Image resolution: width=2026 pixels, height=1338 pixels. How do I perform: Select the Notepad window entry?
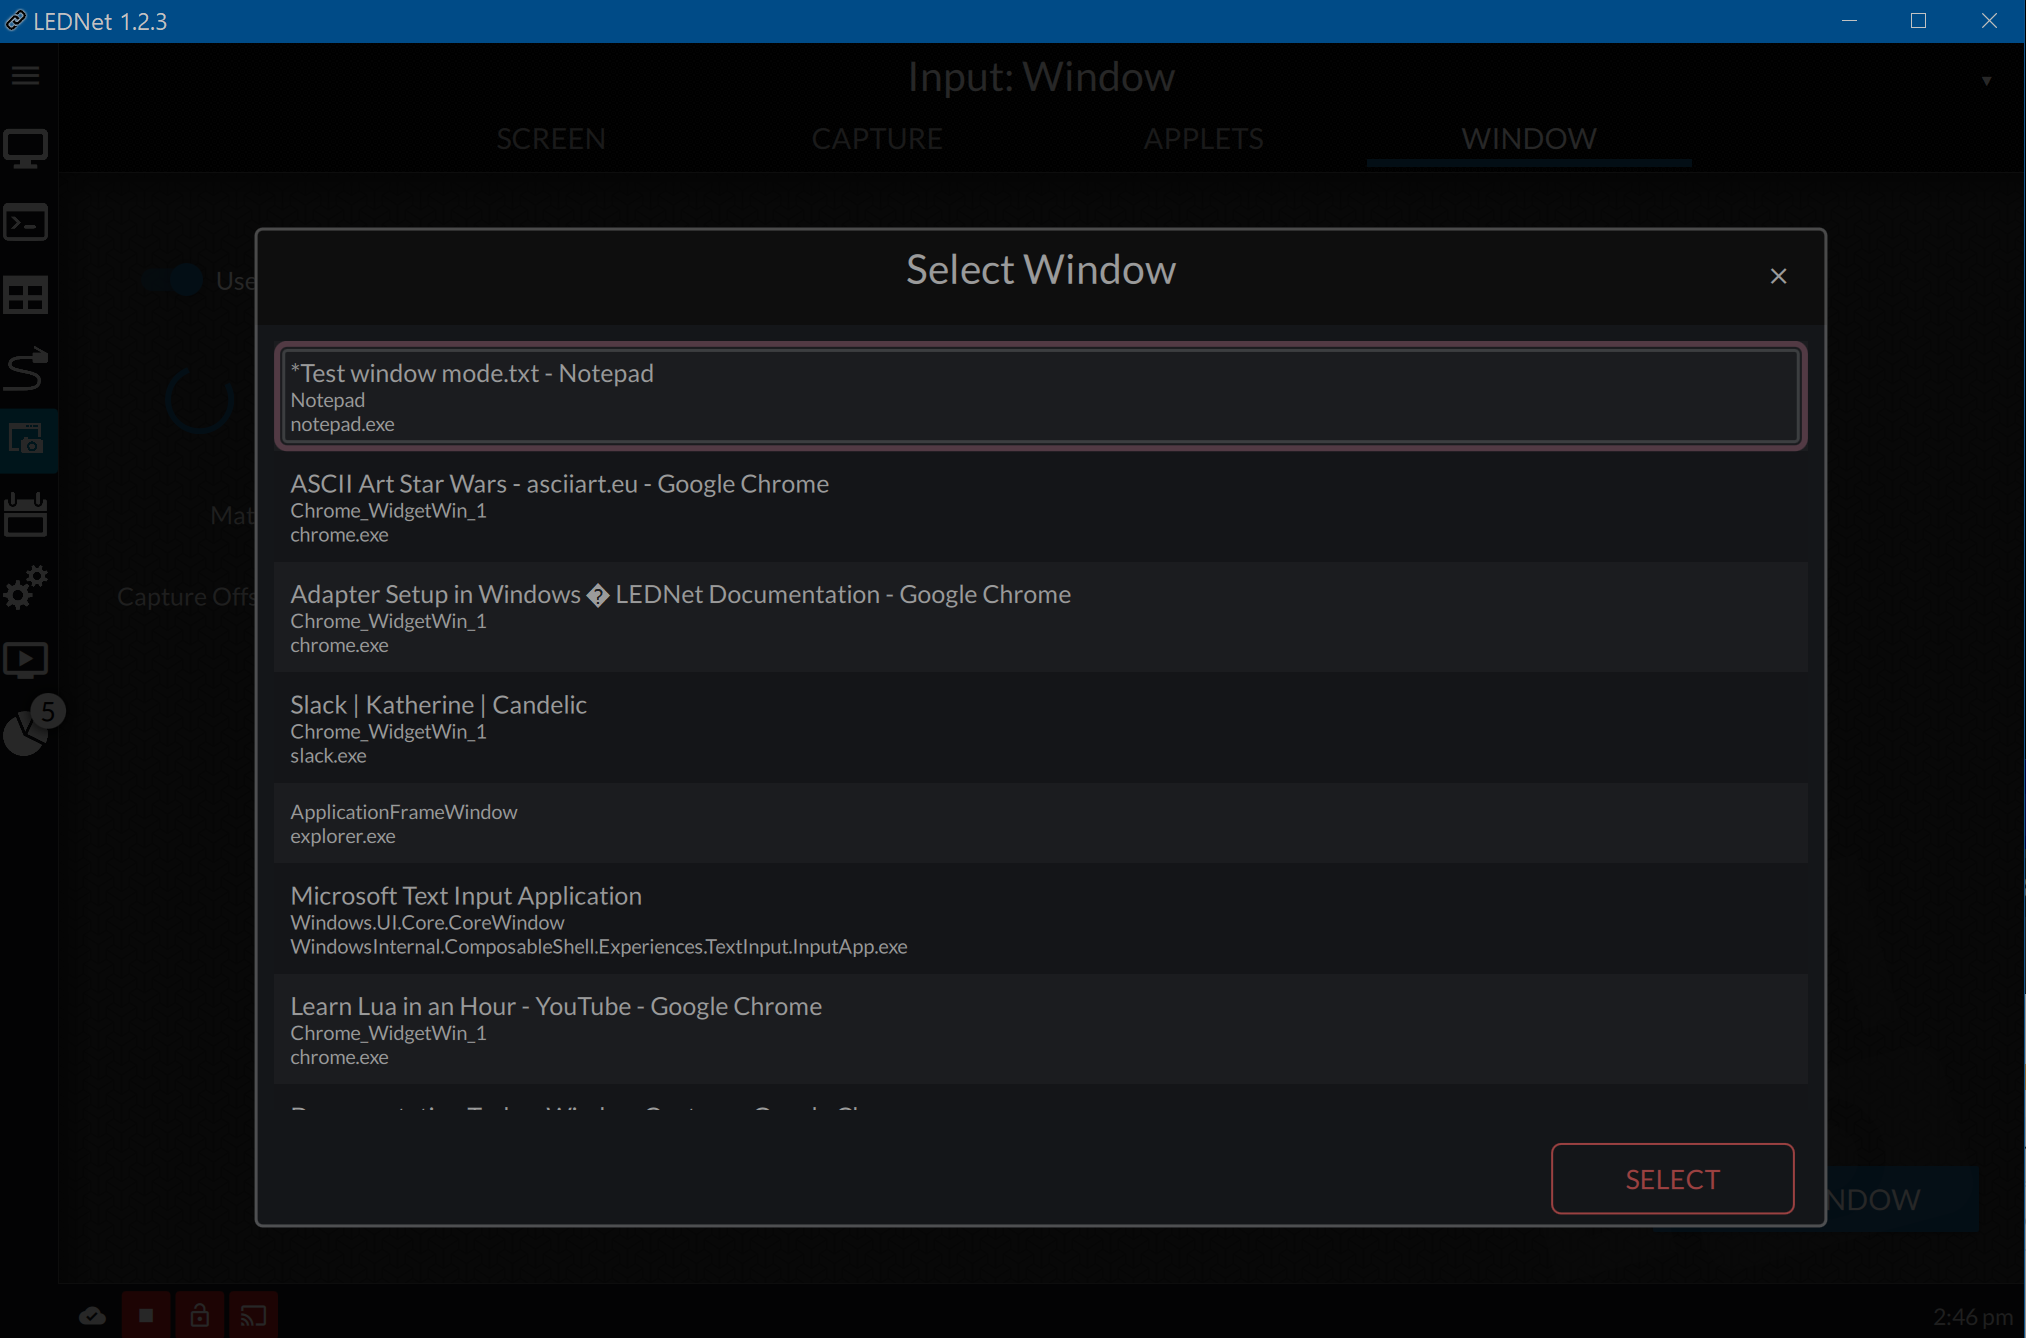click(1039, 396)
